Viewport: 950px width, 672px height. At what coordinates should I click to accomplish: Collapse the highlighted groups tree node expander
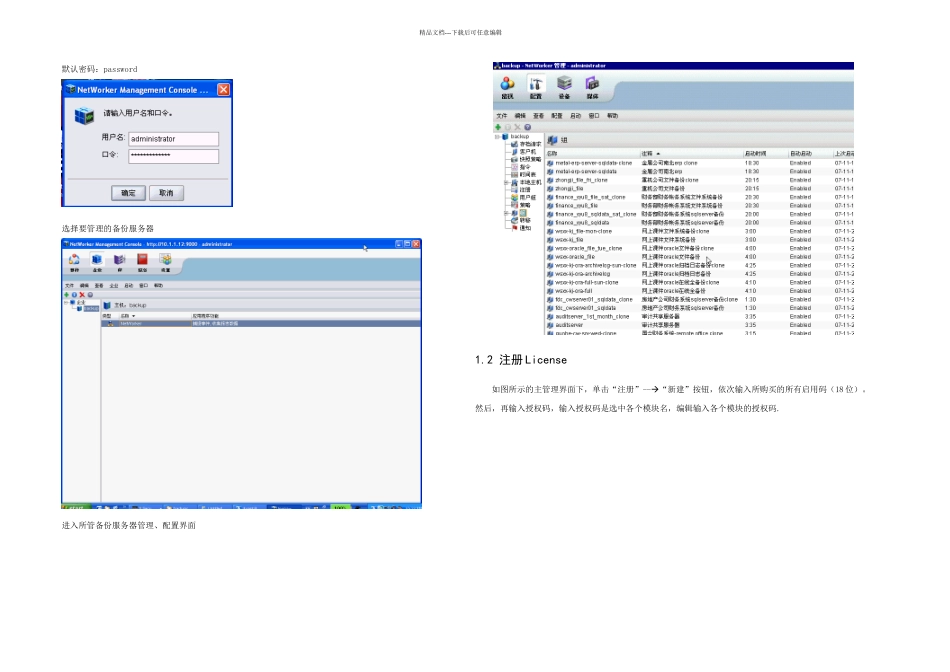(507, 213)
